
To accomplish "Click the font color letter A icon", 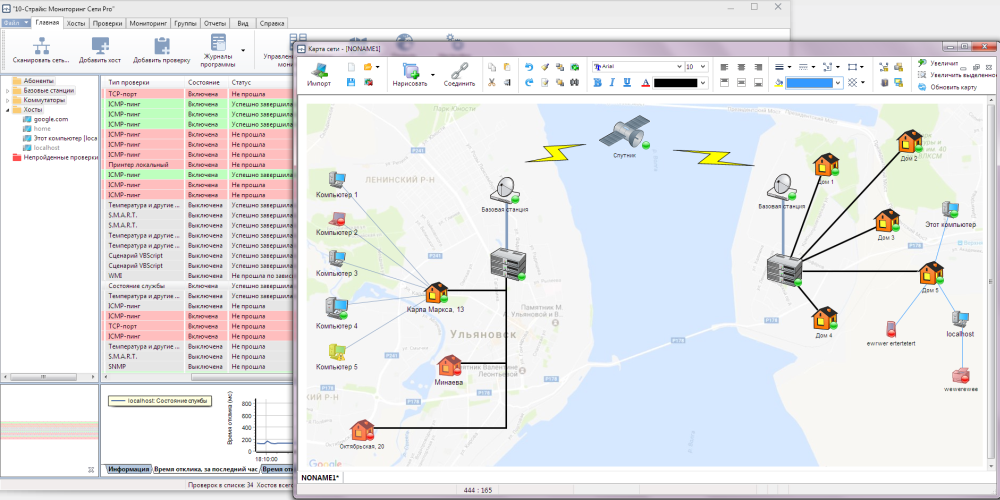I will (x=645, y=82).
